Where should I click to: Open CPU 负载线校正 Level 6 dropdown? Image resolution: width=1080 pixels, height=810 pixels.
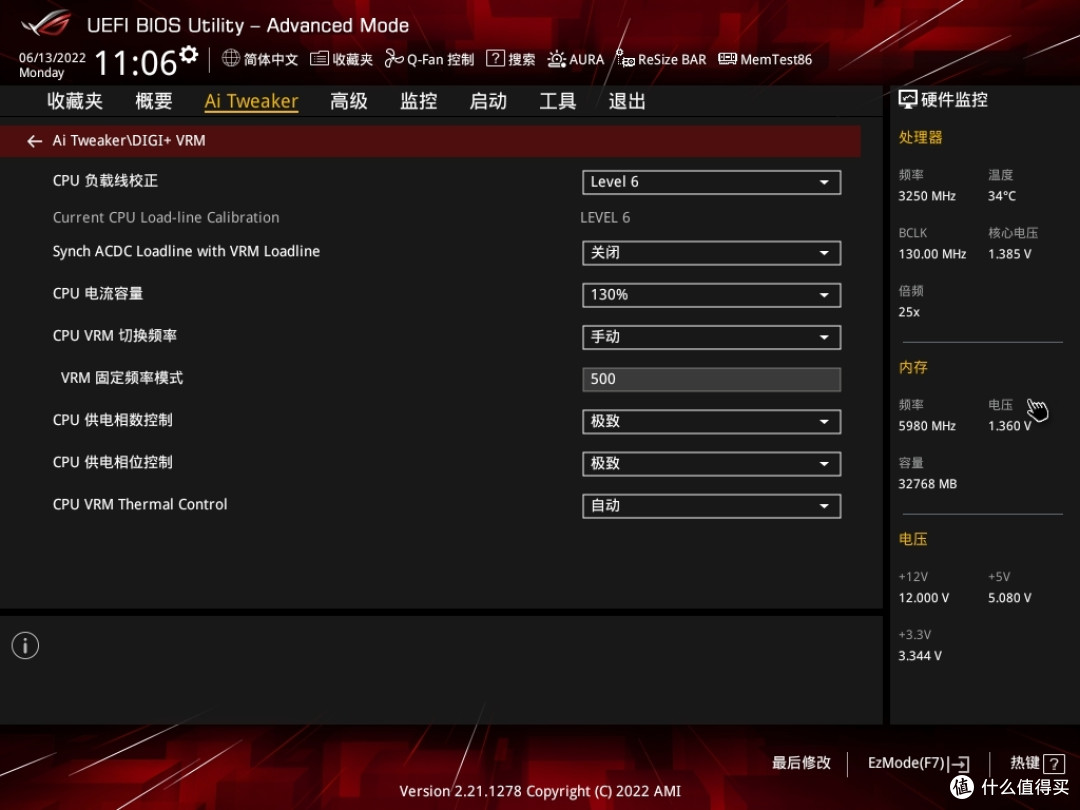[712, 183]
